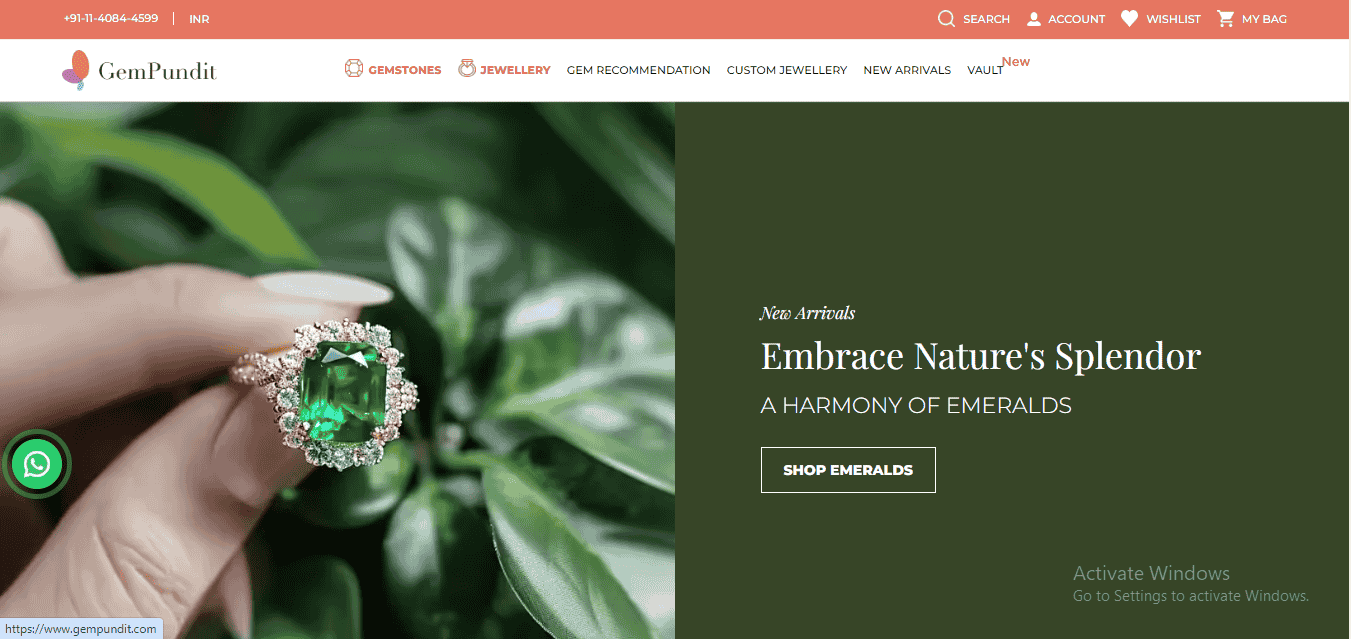Open the GEM RECOMMENDATION menu item
The width and height of the screenshot is (1351, 639).
639,70
